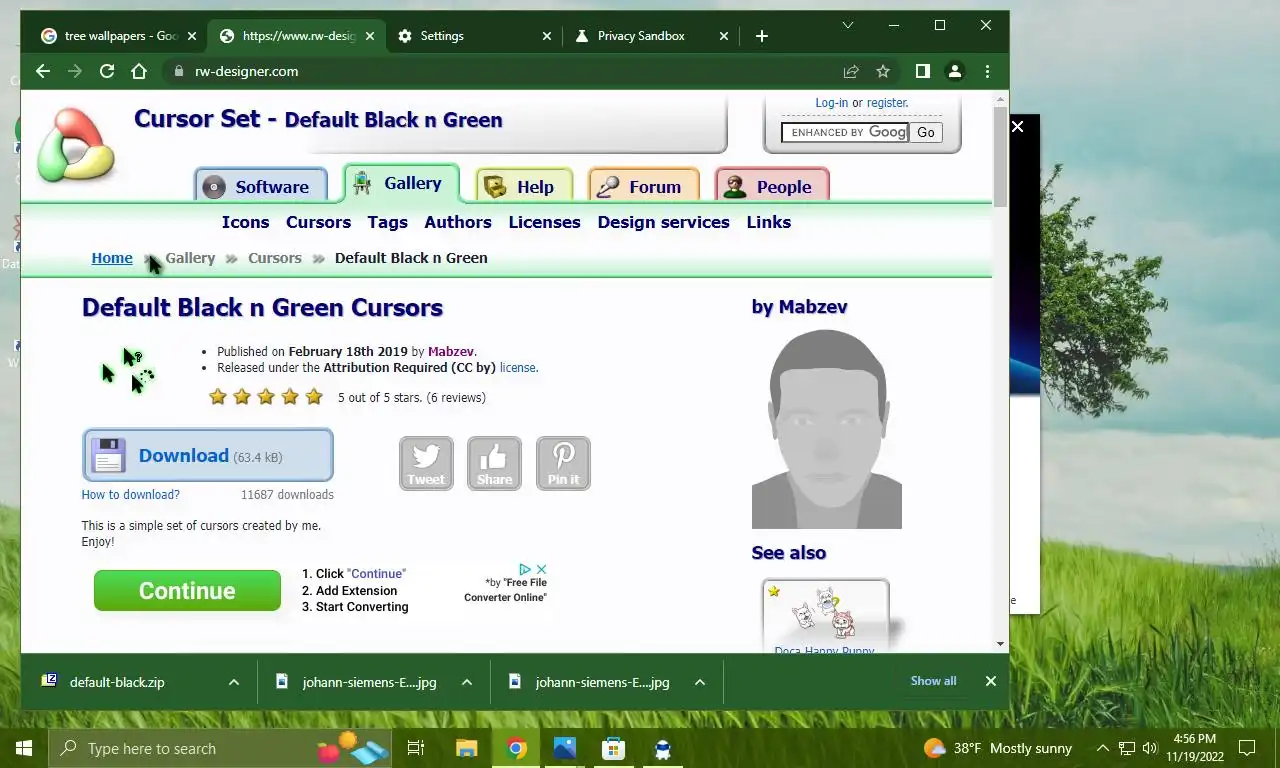Click the Tweet share button
Screen dimensions: 1280x768
coord(426,463)
